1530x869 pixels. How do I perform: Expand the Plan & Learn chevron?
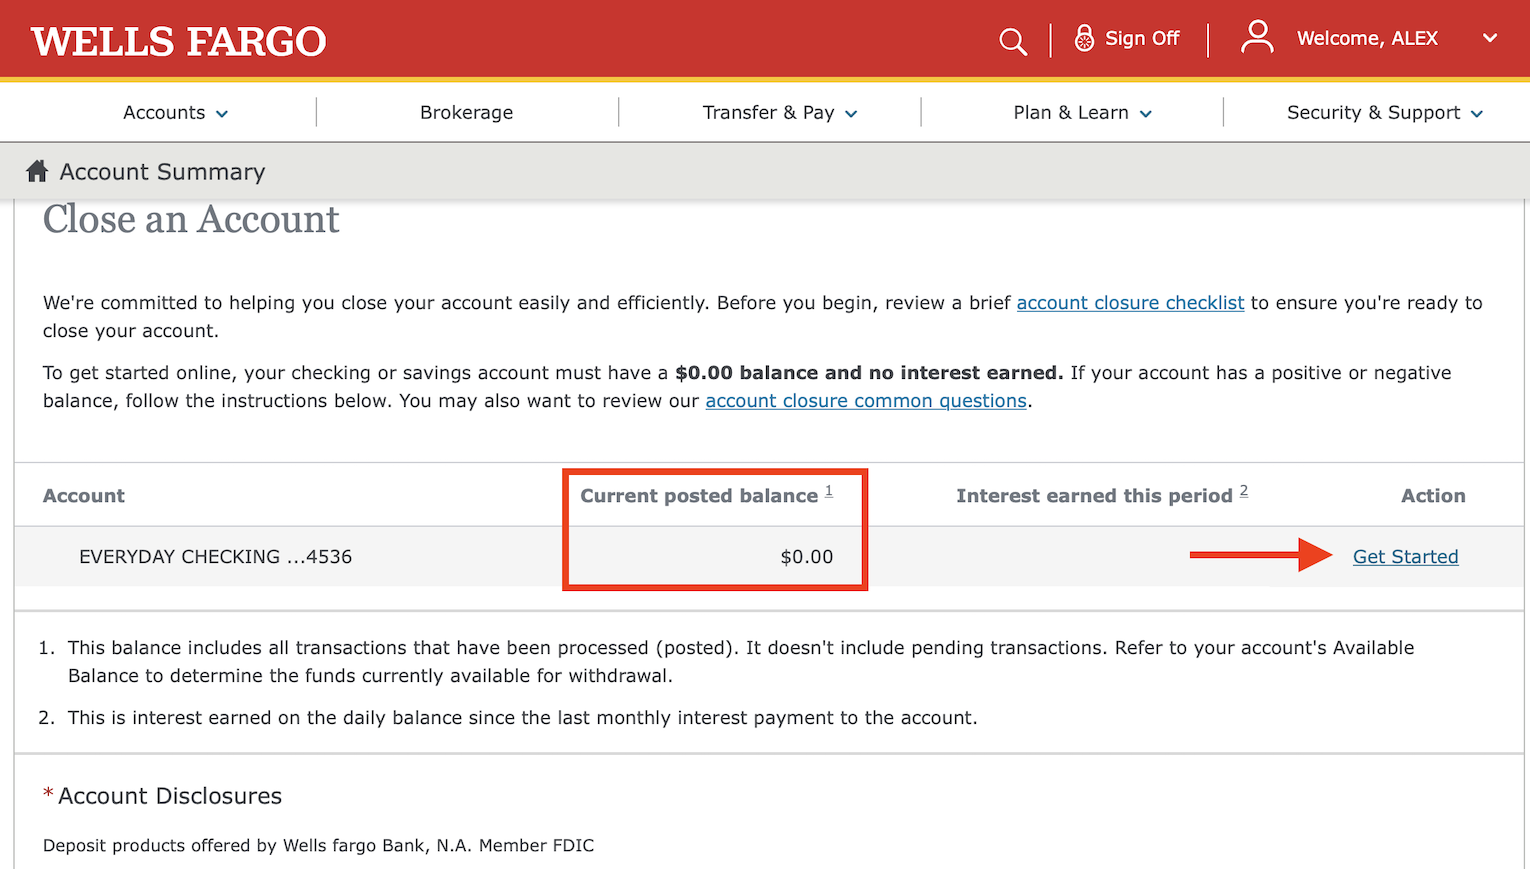click(1146, 114)
